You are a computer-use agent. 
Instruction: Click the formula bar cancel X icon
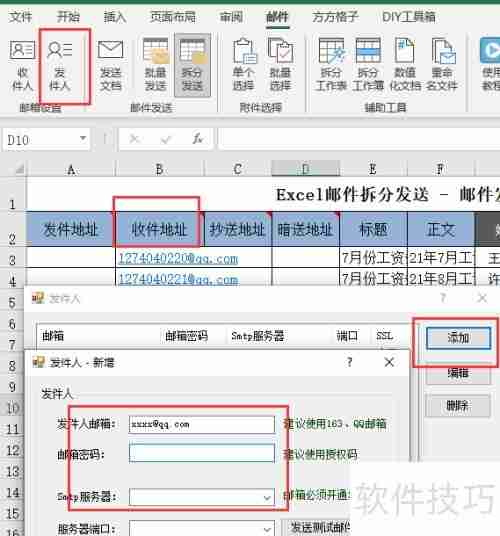tap(134, 139)
